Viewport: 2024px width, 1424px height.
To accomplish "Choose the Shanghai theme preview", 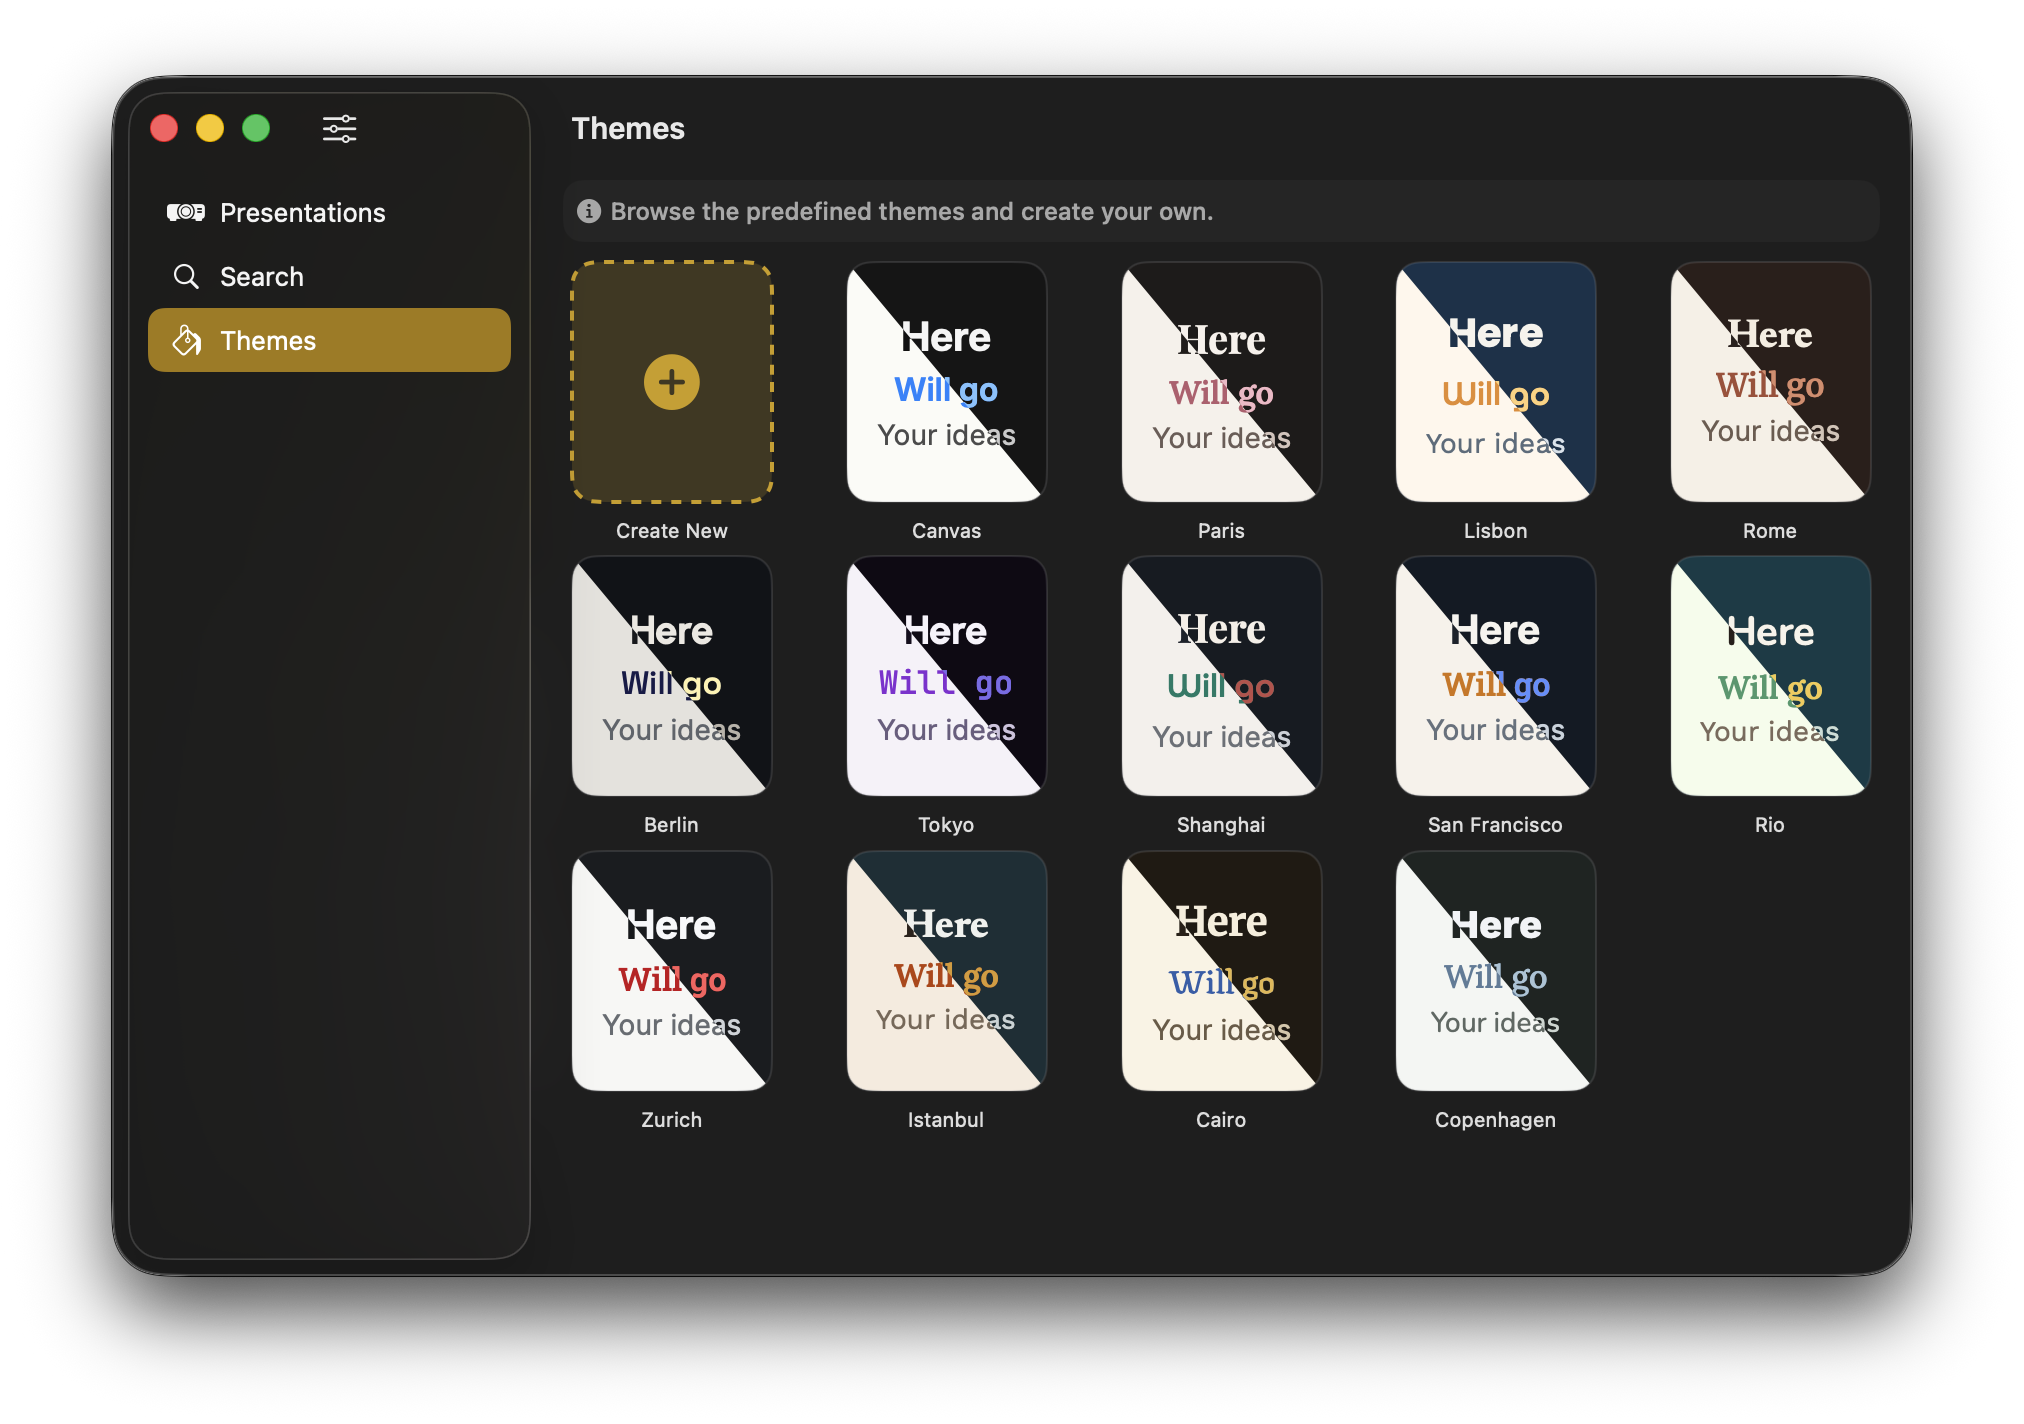I will click(x=1221, y=676).
